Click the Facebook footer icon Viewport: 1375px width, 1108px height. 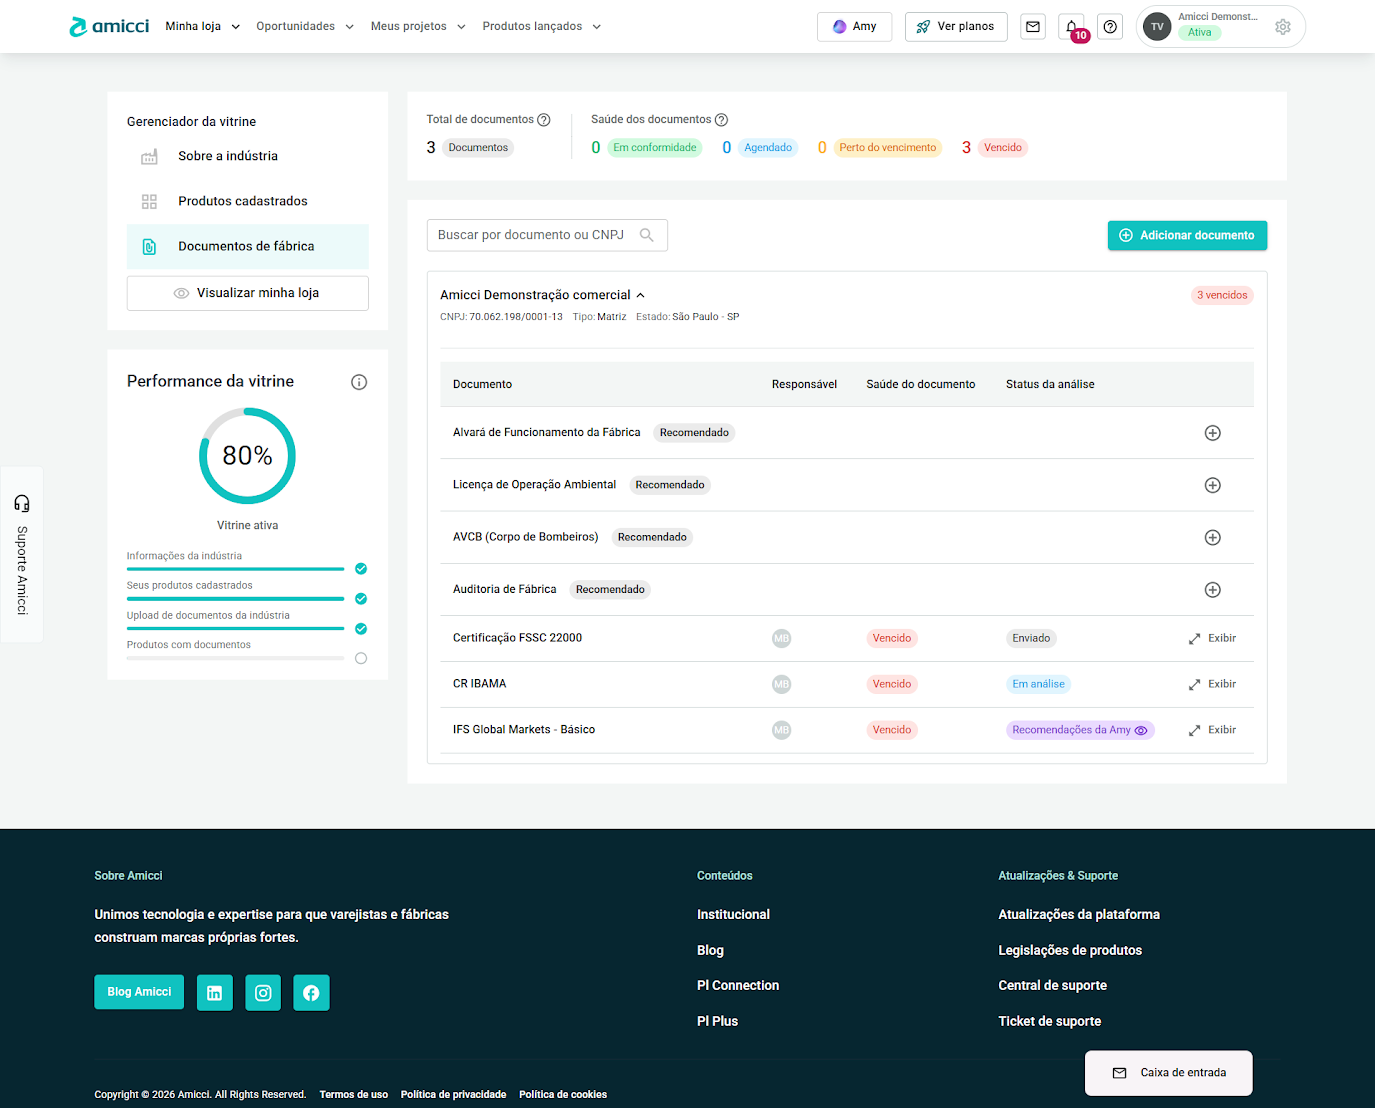click(x=311, y=993)
